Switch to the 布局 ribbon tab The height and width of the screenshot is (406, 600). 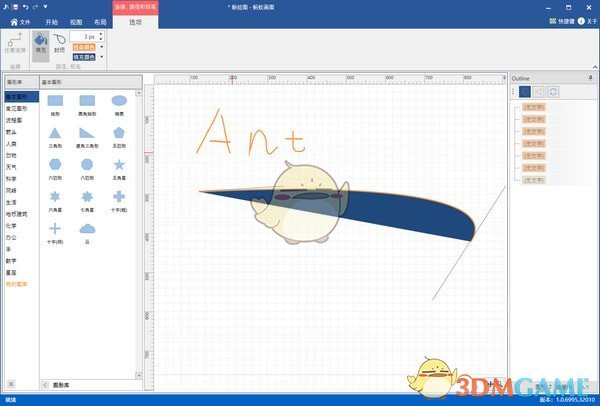pos(100,22)
